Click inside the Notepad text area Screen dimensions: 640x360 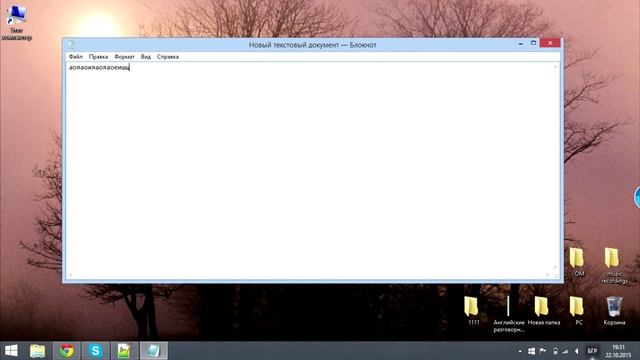coord(310,167)
